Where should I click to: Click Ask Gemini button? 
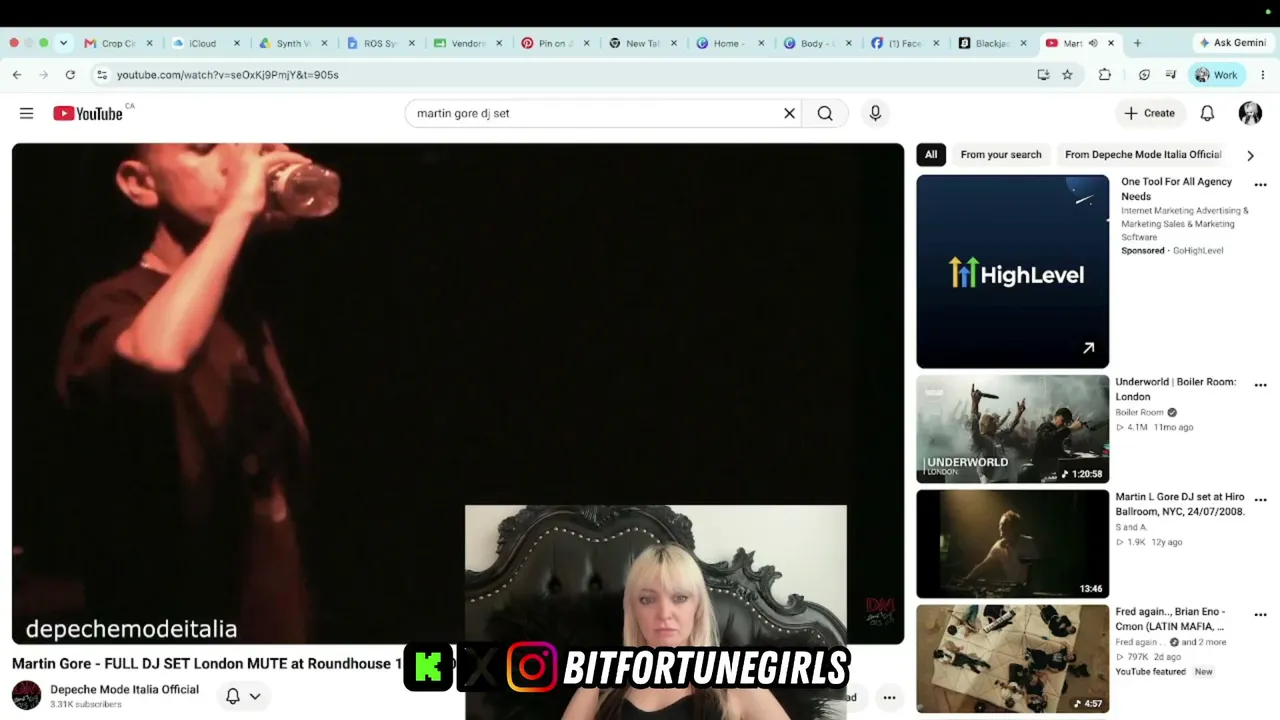click(1232, 44)
